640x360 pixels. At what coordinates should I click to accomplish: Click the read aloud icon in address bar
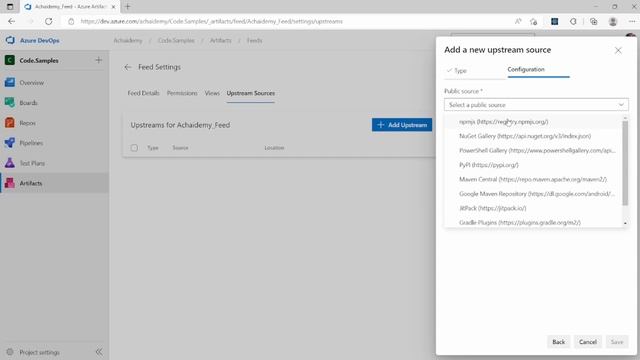click(x=518, y=21)
